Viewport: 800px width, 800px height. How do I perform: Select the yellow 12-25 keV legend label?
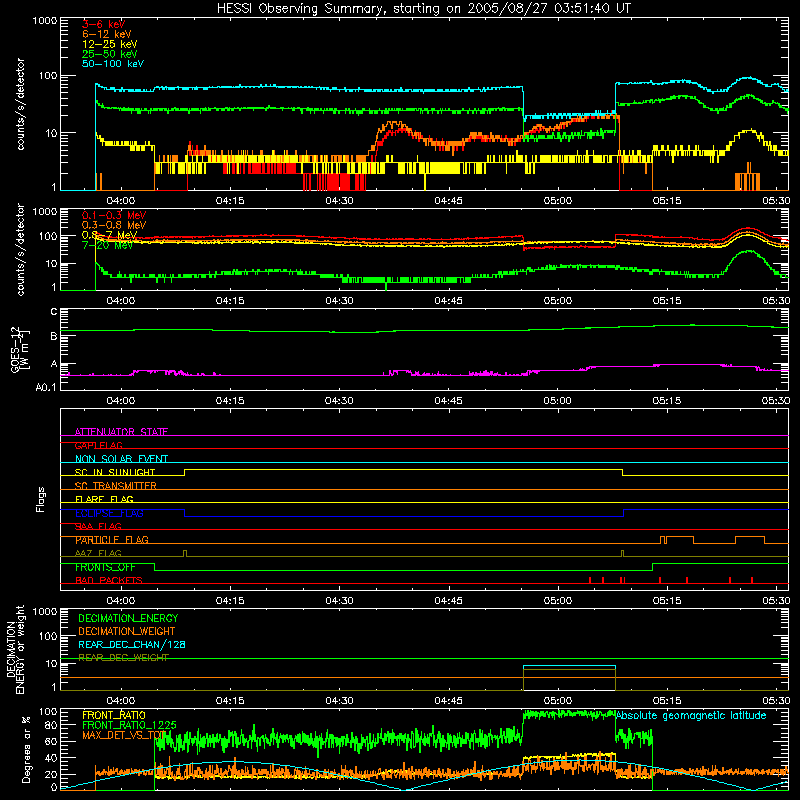110,44
